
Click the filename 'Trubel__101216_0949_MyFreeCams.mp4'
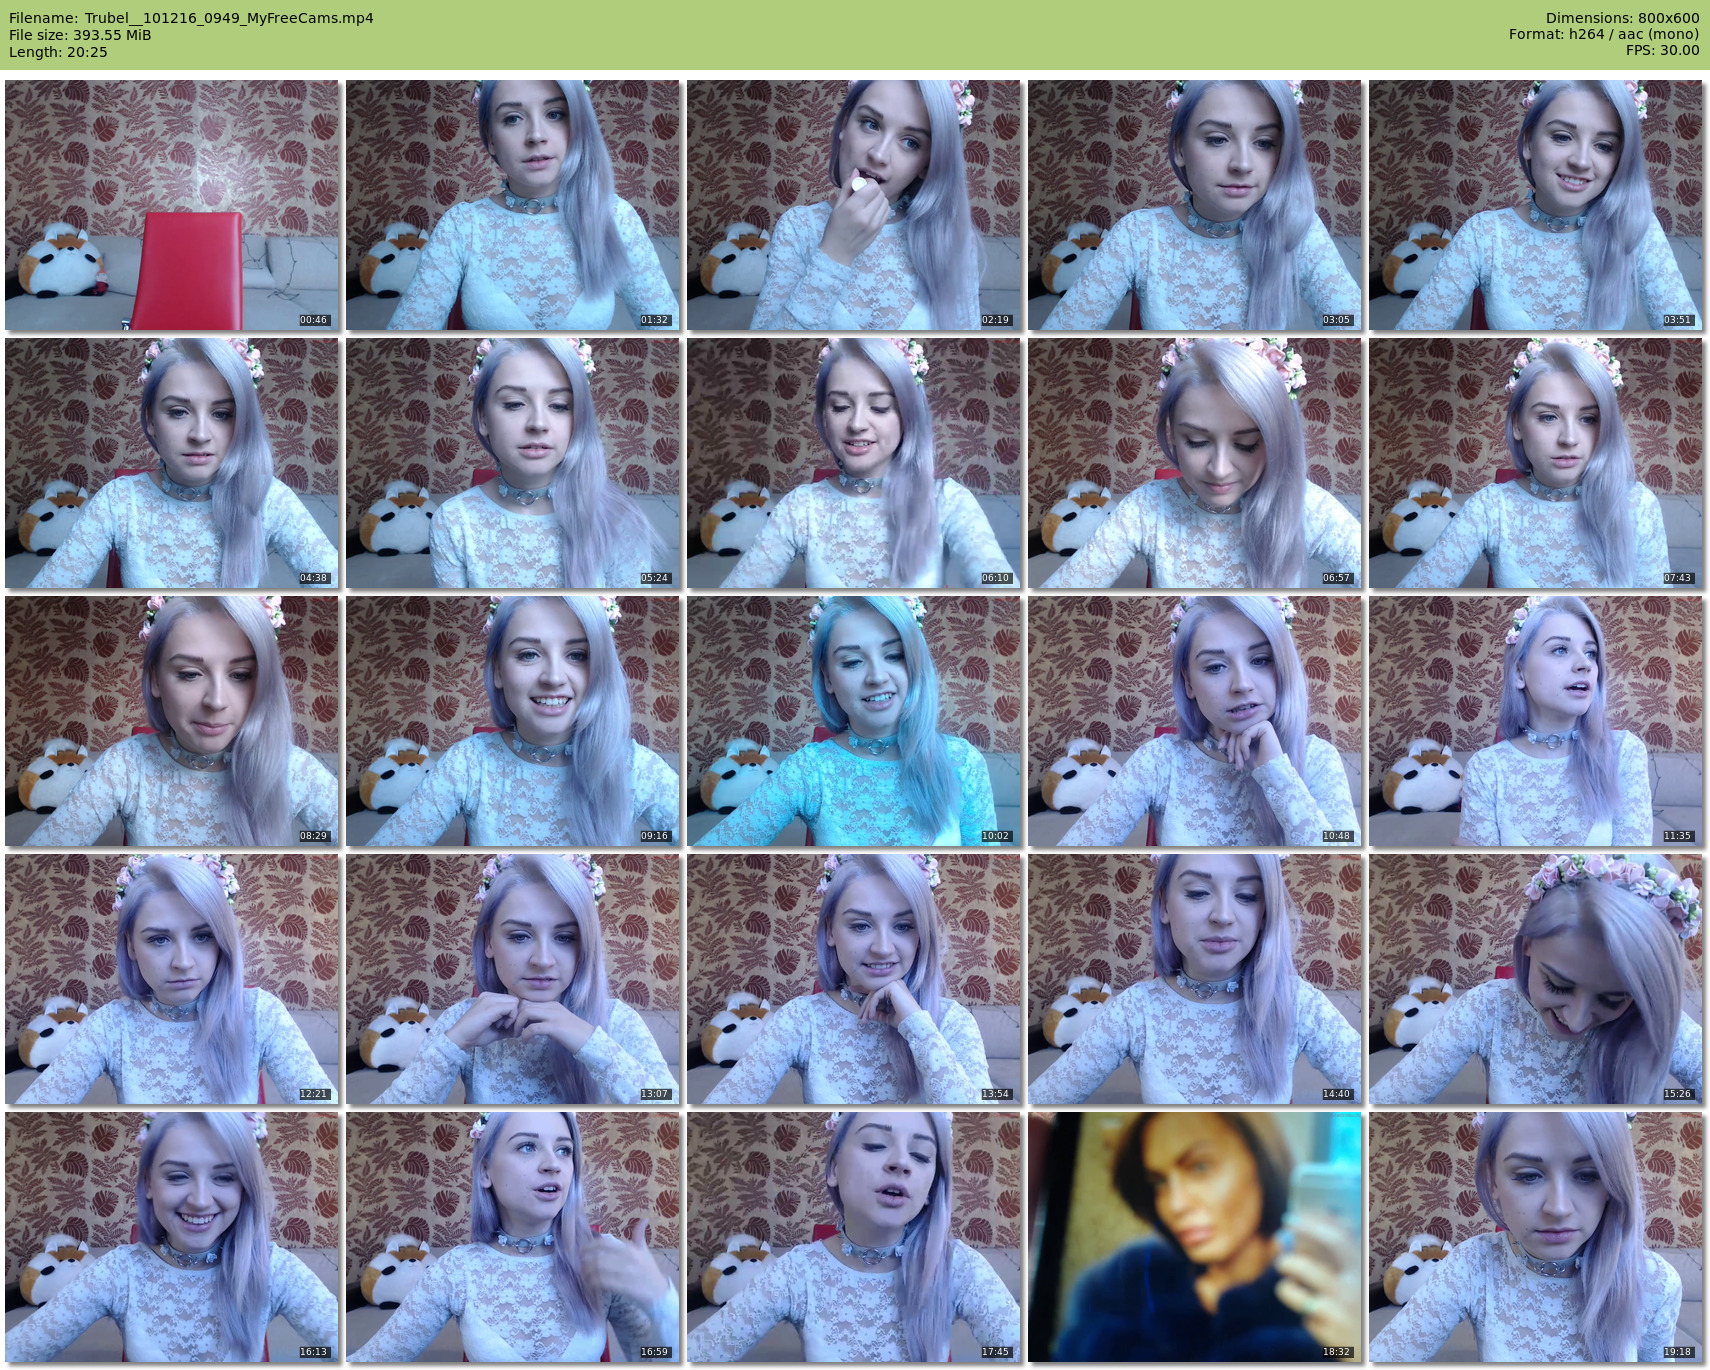click(229, 18)
